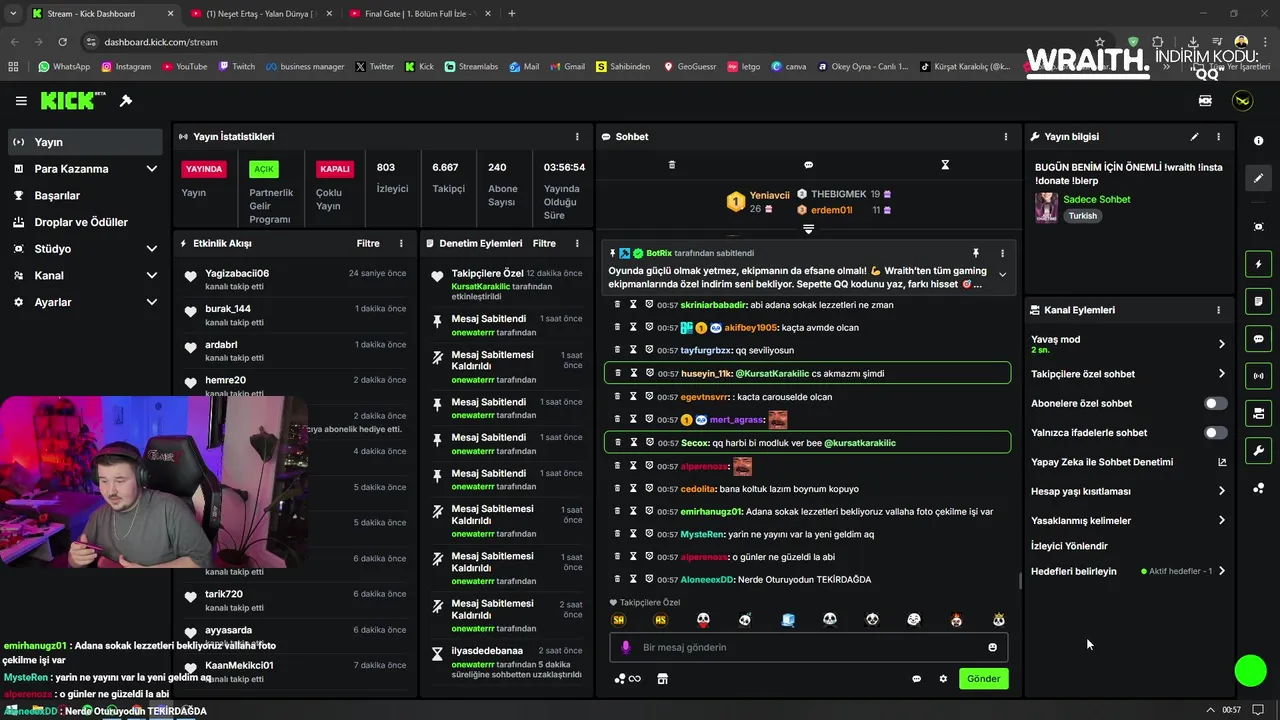The image size is (1280, 720).
Task: Click the chat bubble icon in right sidebar
Action: click(1258, 339)
